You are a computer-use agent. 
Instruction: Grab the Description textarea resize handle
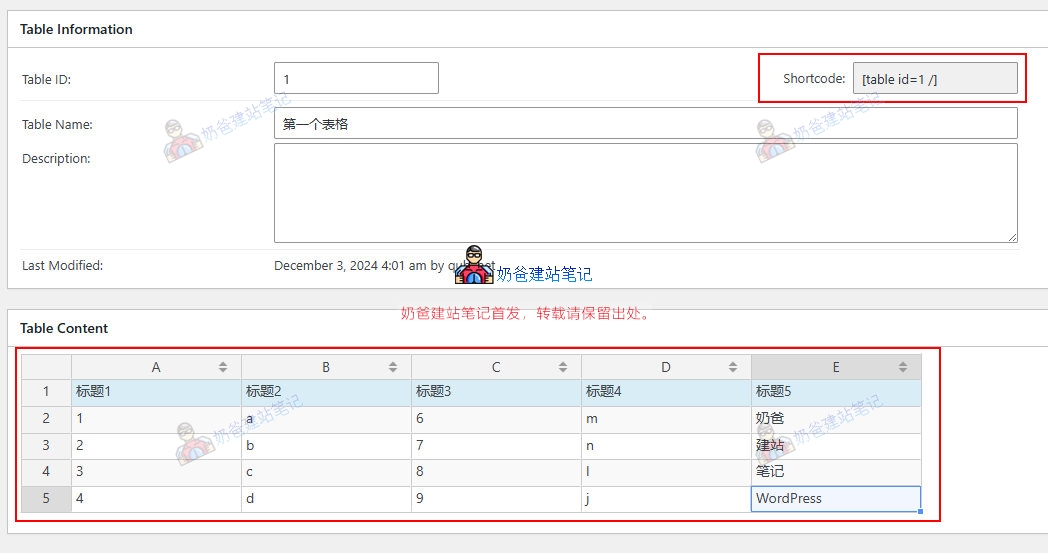[x=1013, y=237]
